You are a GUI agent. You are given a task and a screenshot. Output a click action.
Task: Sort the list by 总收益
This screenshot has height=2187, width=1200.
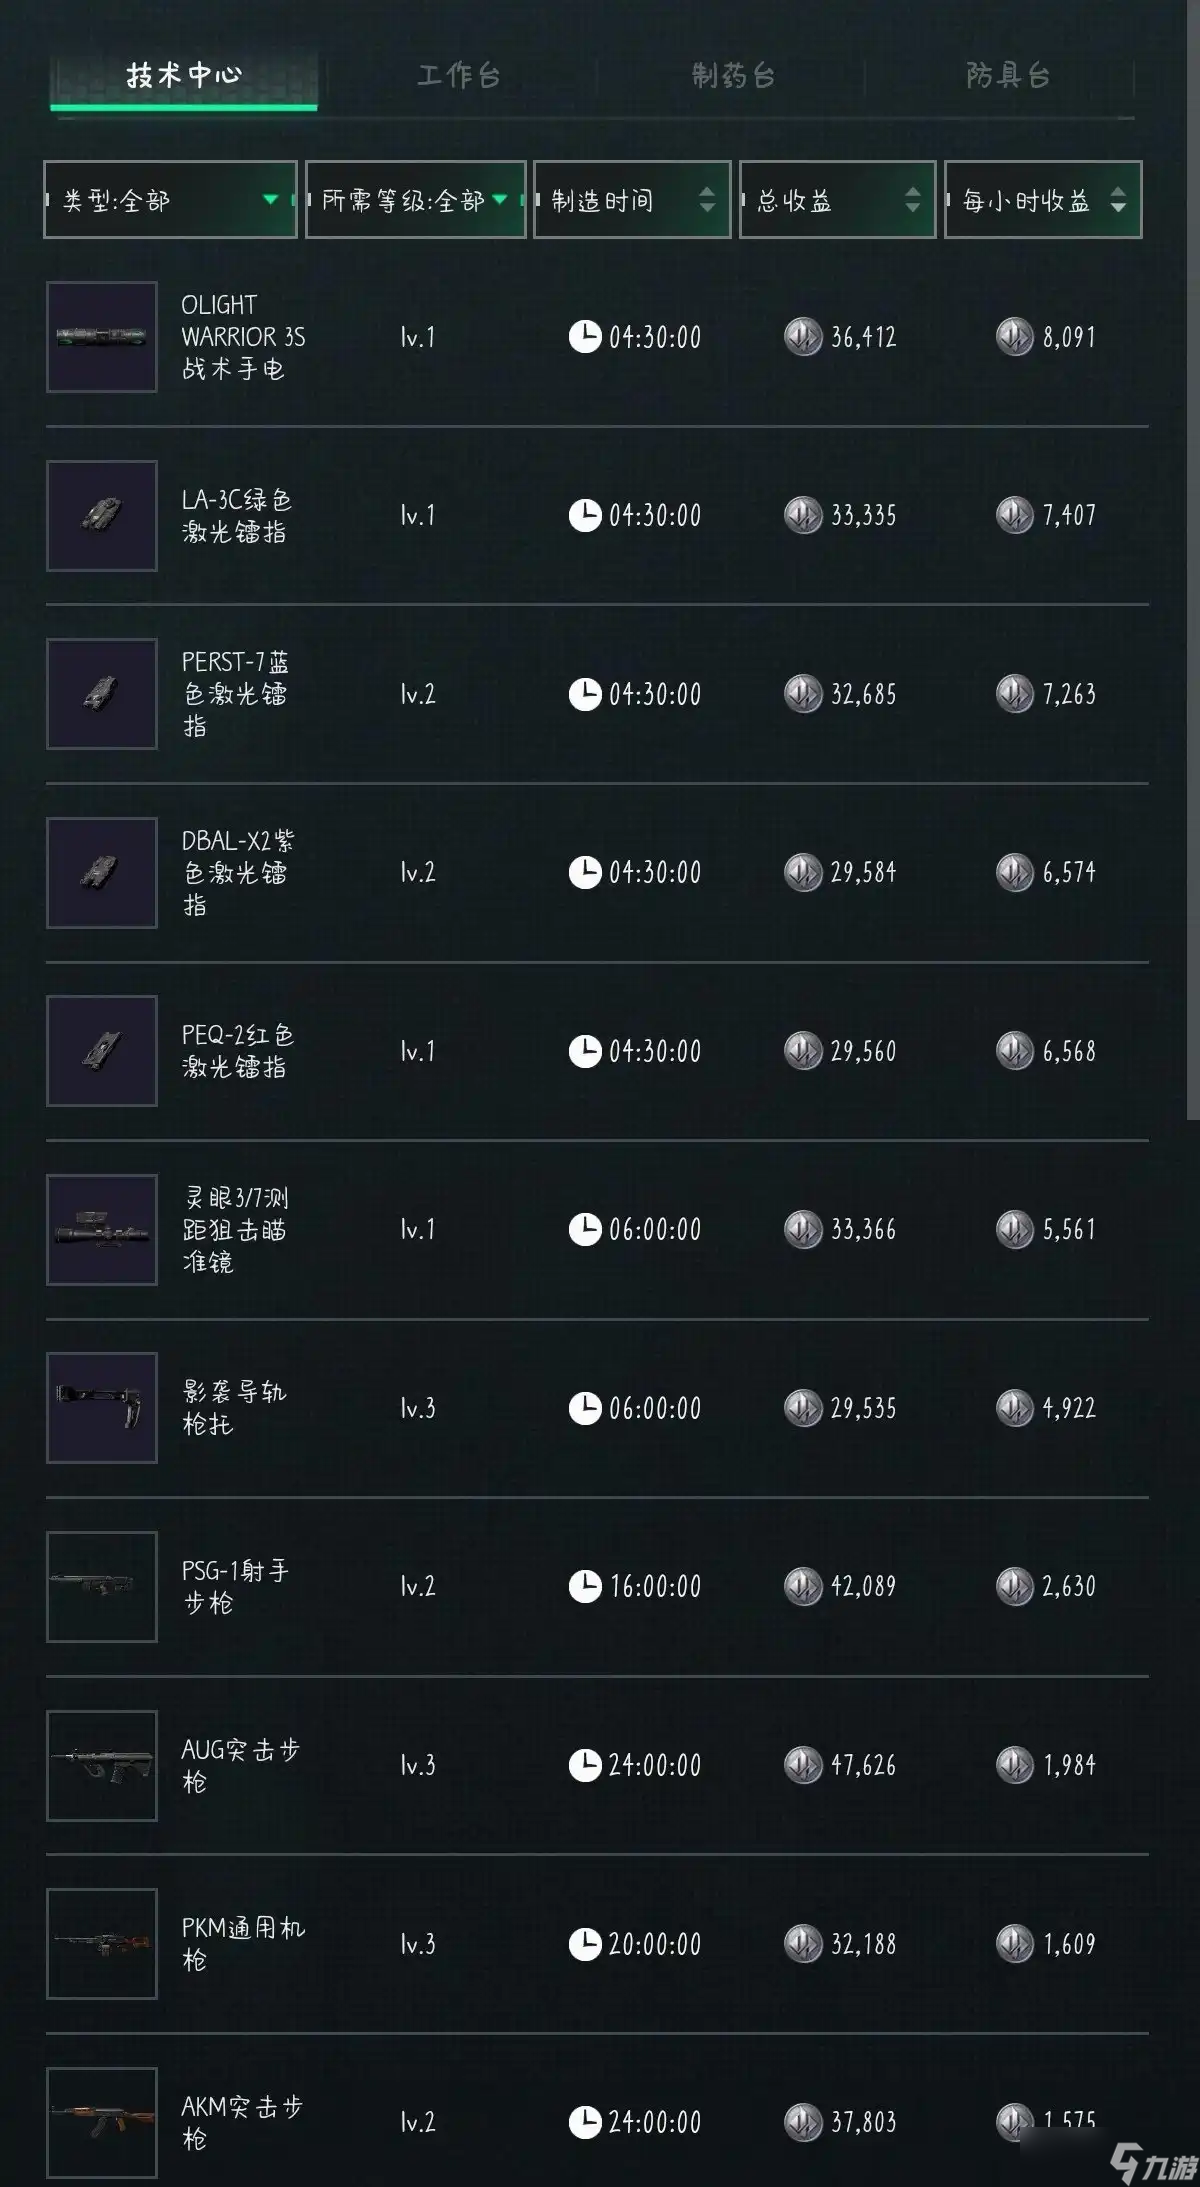tap(838, 200)
